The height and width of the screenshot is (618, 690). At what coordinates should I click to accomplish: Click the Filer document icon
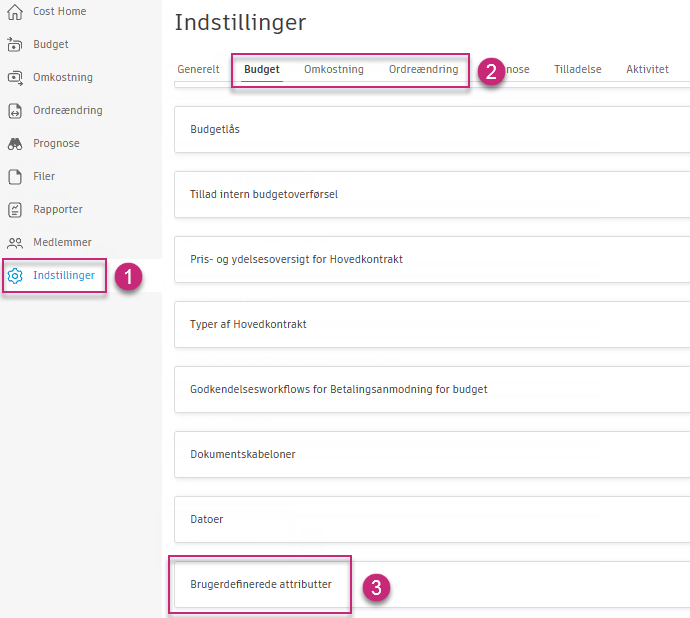click(15, 177)
